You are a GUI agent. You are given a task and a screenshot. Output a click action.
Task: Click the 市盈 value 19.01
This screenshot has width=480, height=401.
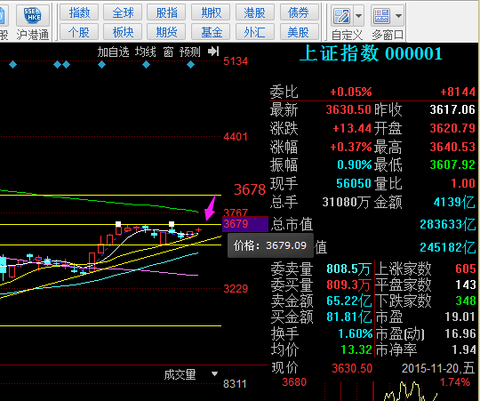[460, 317]
